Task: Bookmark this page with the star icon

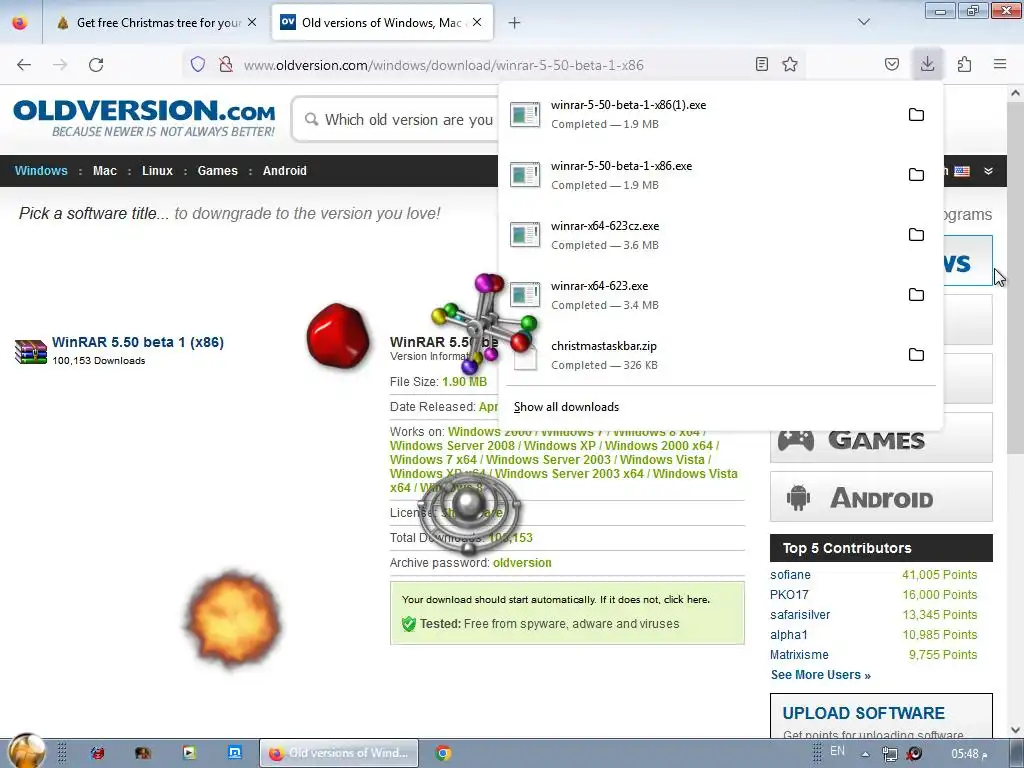Action: (x=790, y=64)
